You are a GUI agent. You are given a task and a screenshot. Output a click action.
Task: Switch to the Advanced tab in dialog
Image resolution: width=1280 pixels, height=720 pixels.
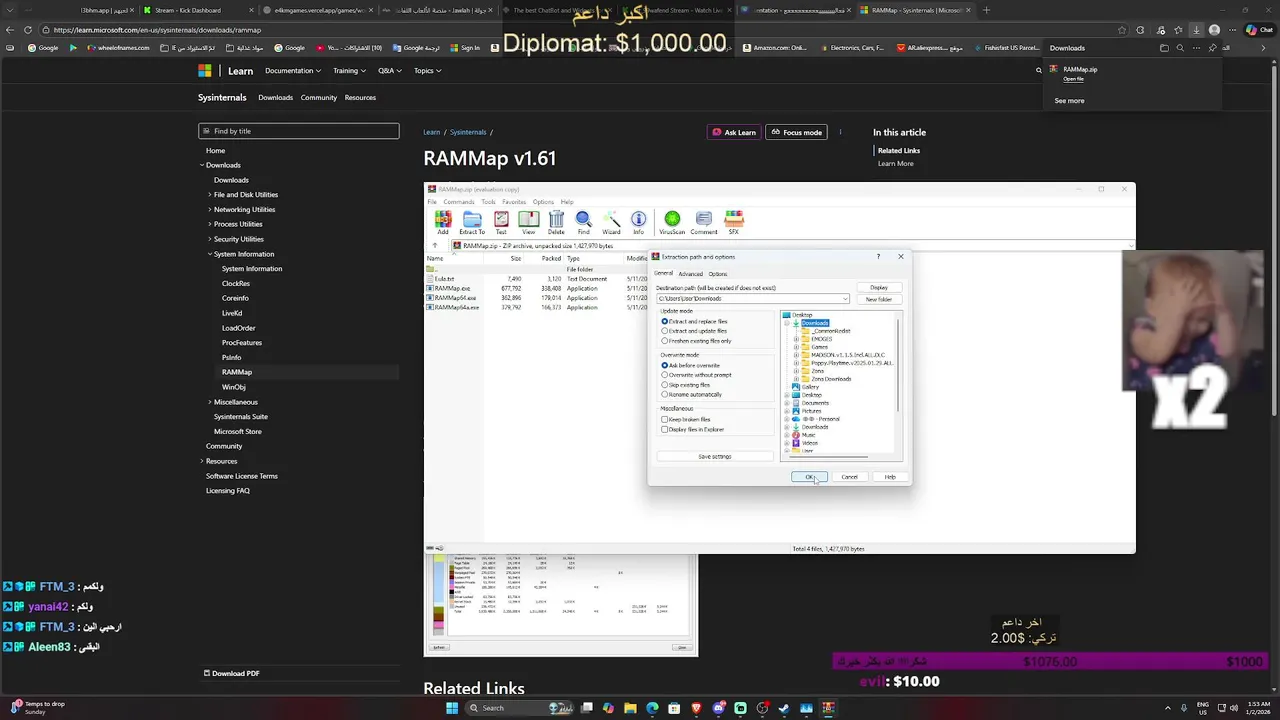(690, 274)
